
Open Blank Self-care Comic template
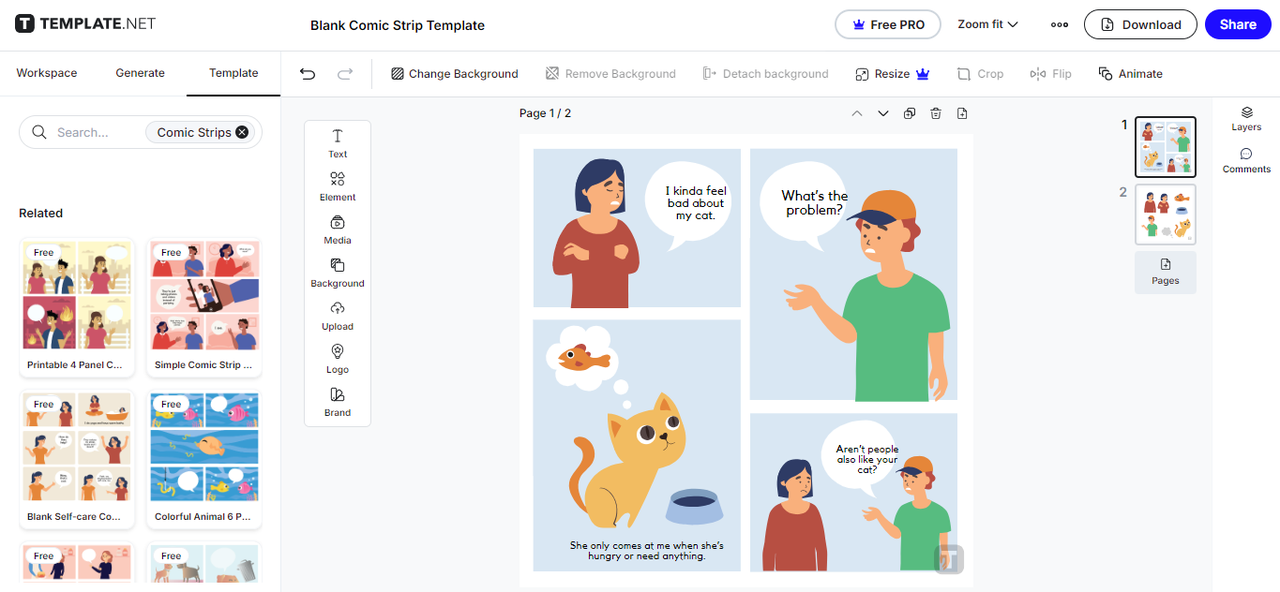tap(77, 460)
